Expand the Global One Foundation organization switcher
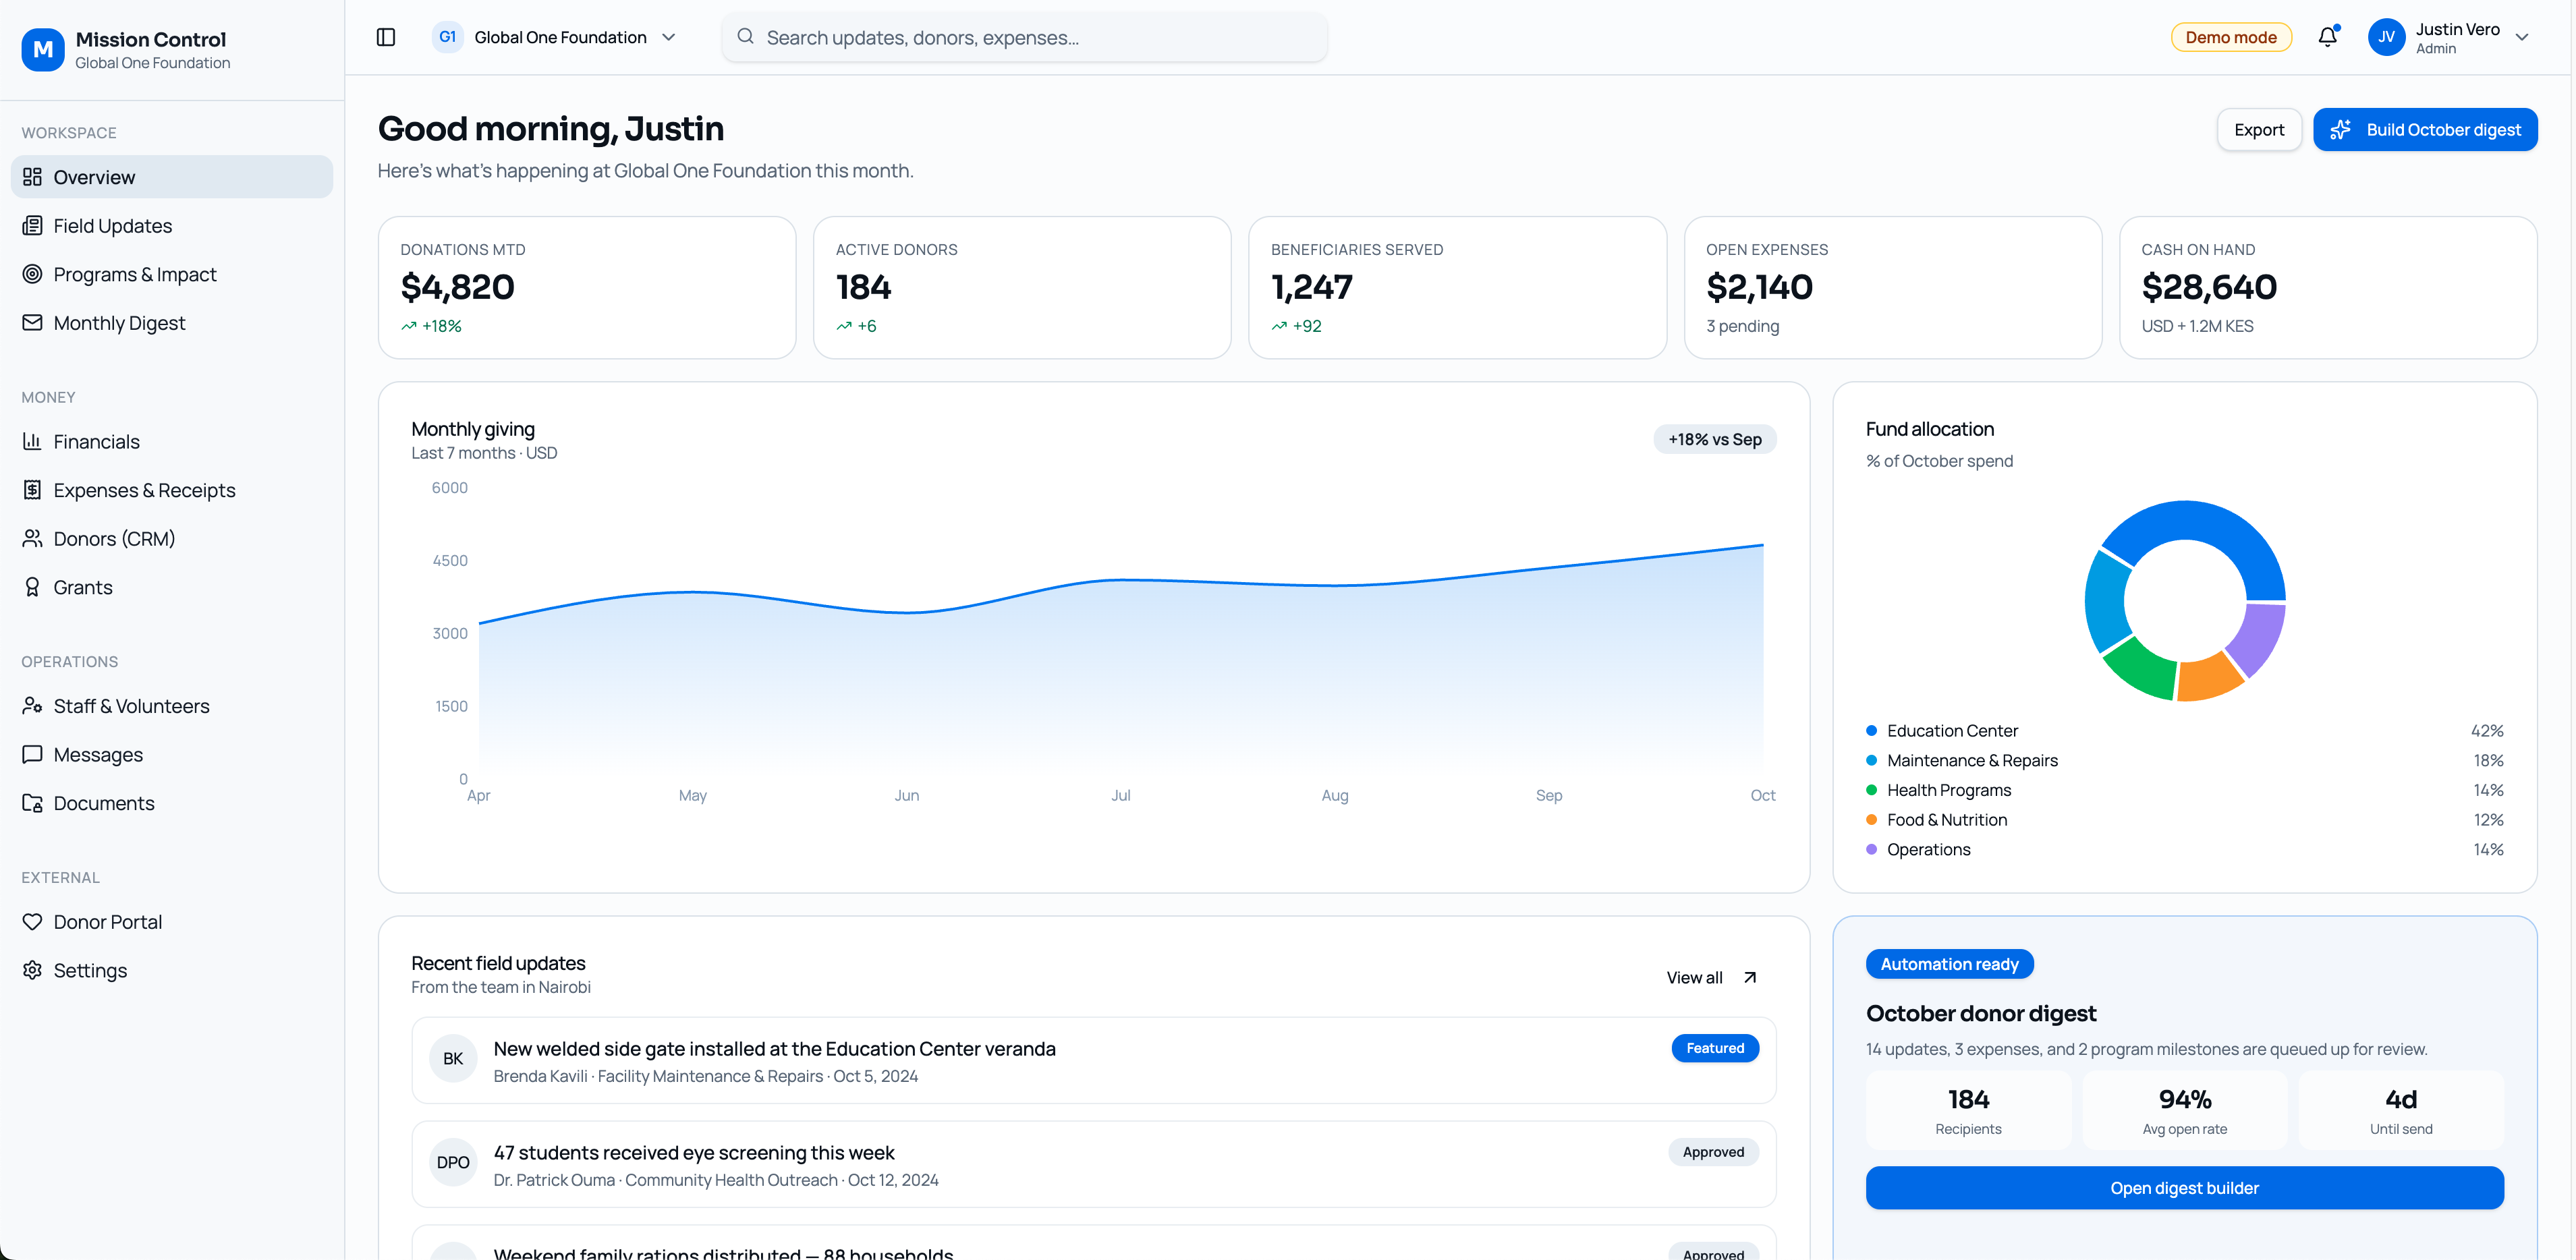This screenshot has width=2576, height=1260. (x=556, y=37)
